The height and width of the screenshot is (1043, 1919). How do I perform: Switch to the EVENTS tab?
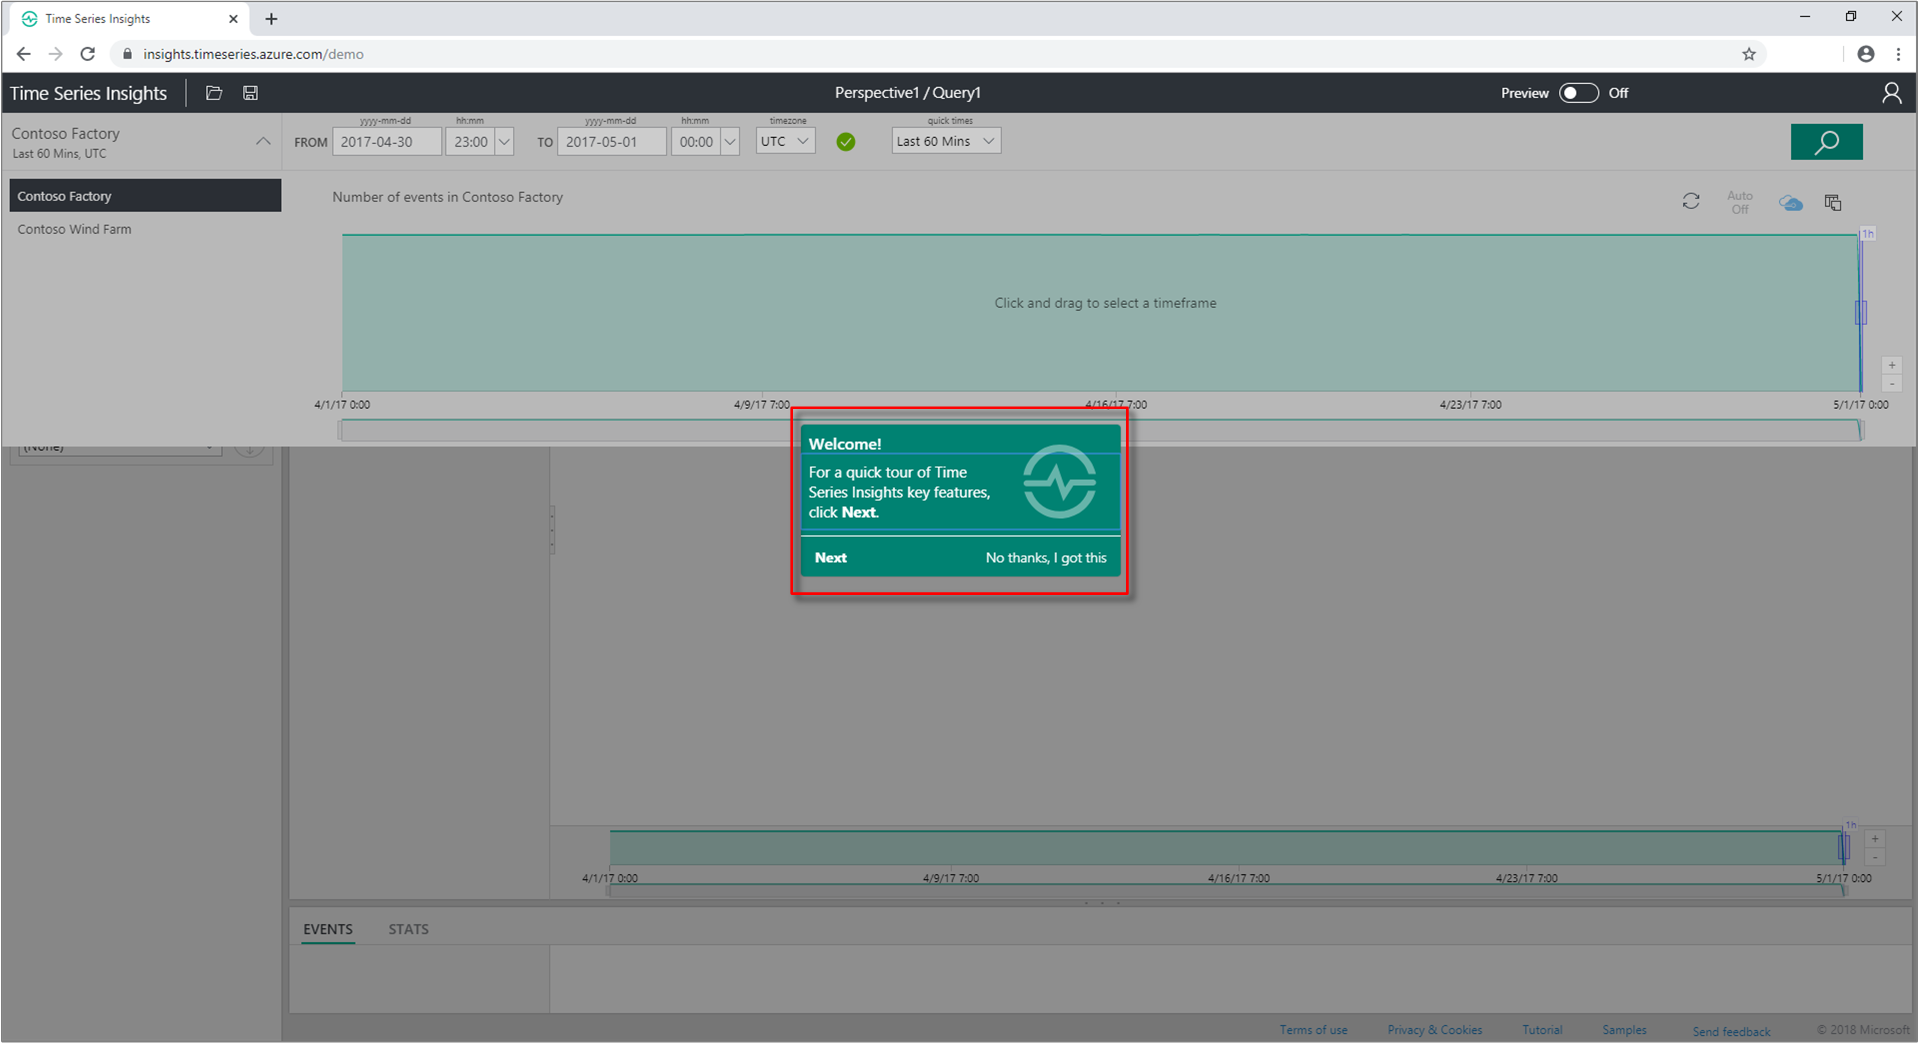[328, 929]
